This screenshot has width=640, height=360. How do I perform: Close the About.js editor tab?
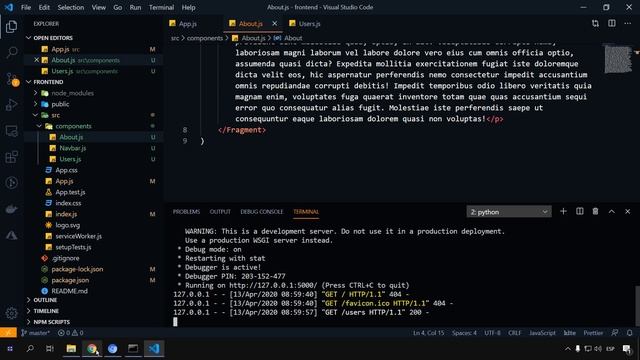click(x=275, y=24)
